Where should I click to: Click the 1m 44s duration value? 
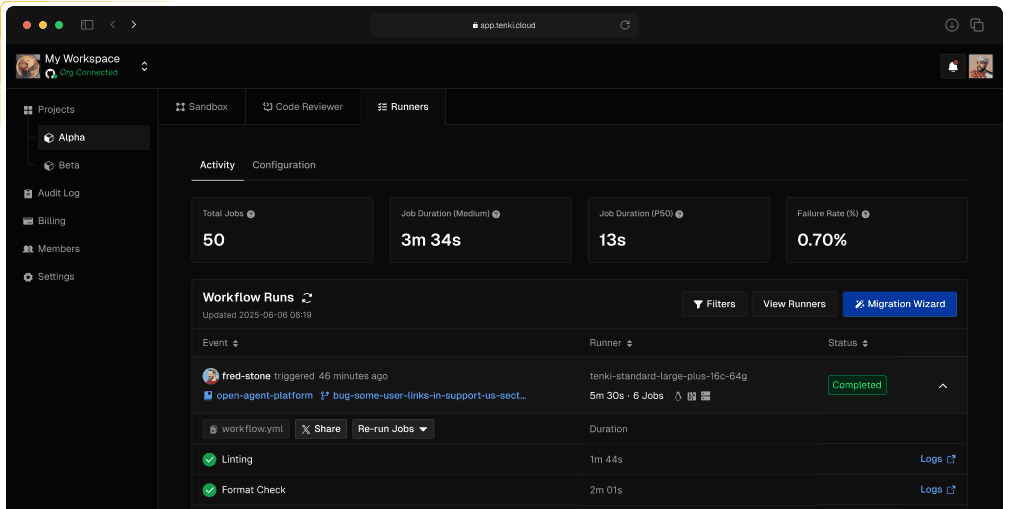606,459
